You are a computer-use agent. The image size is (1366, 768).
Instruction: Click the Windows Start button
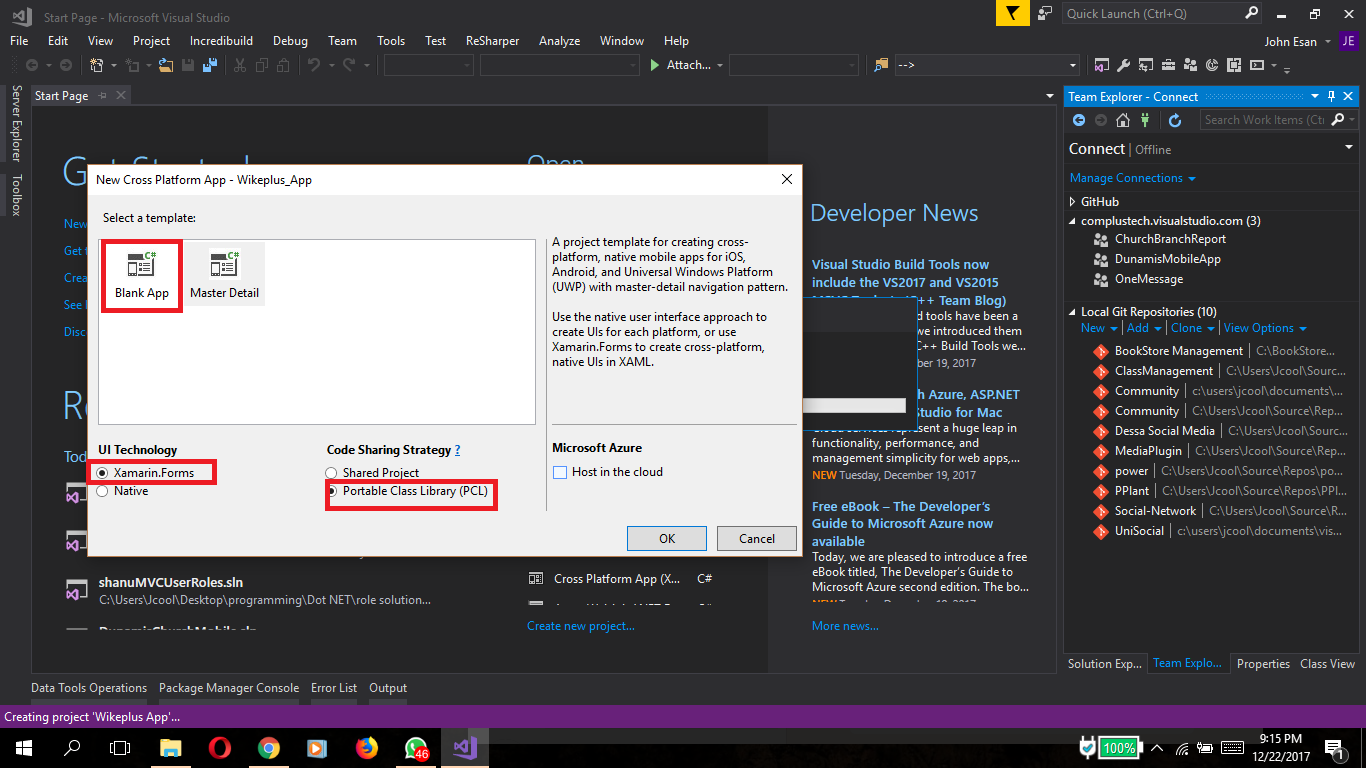click(23, 747)
